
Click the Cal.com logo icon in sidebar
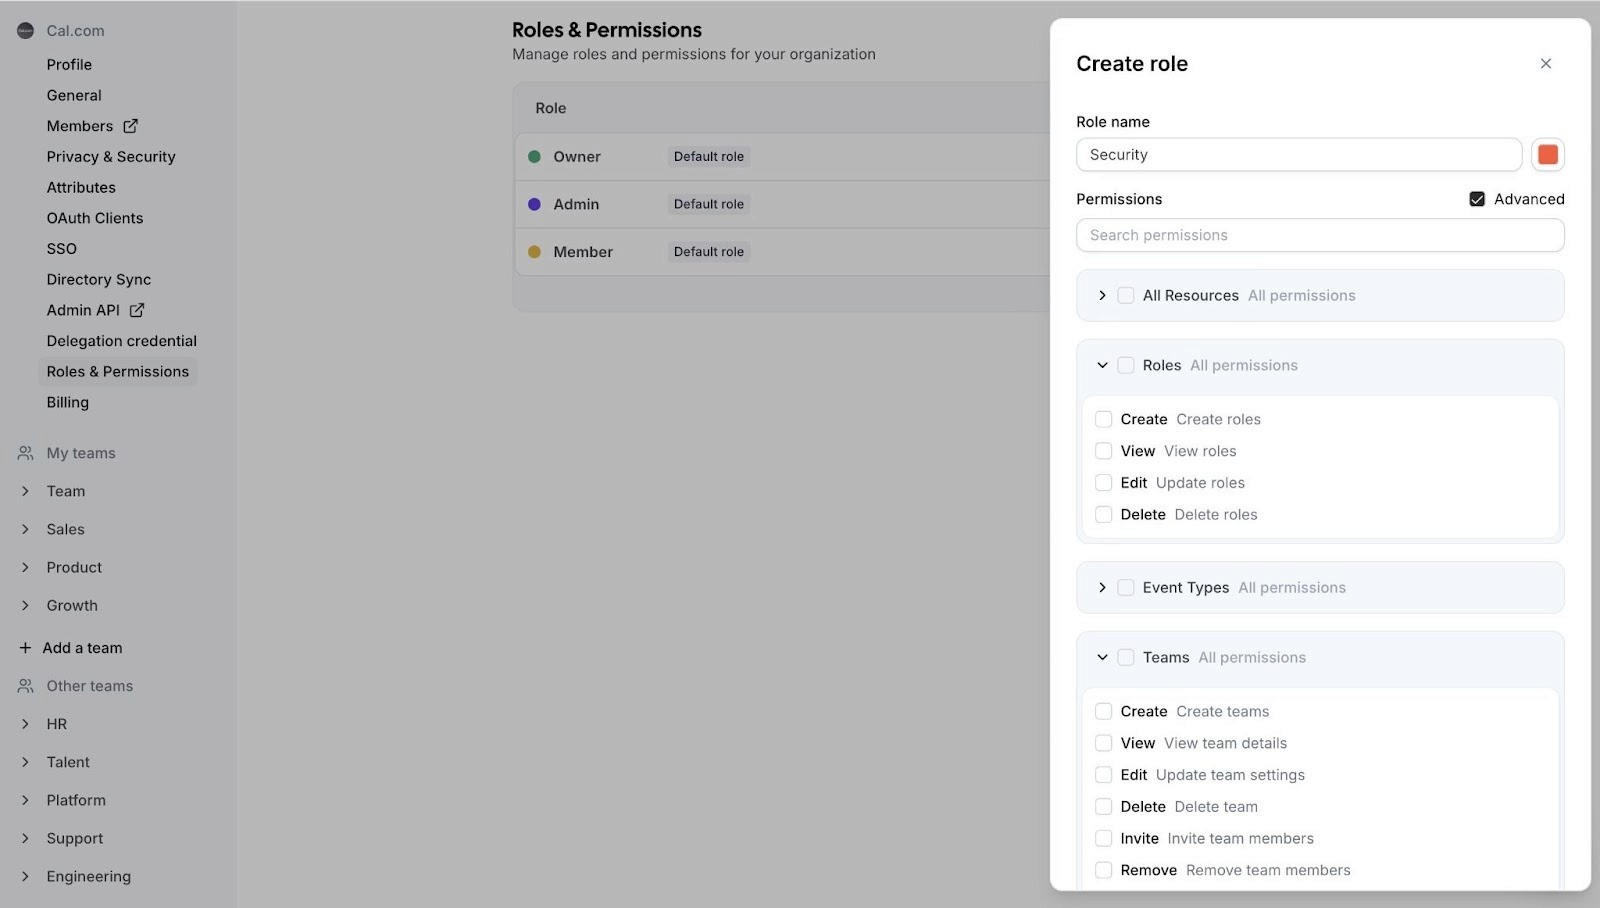pyautogui.click(x=24, y=30)
